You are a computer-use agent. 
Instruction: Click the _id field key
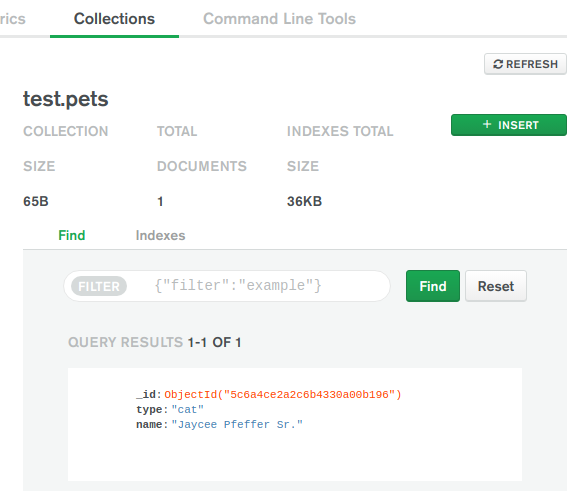149,395
